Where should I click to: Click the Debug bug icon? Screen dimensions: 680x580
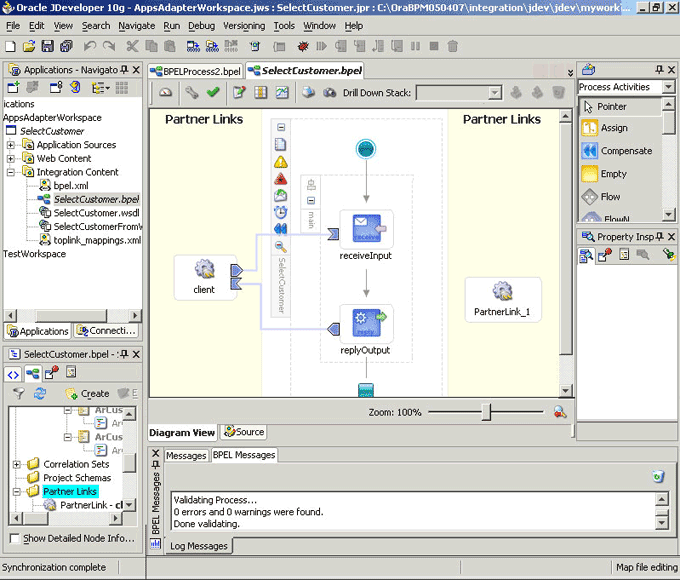pos(303,46)
